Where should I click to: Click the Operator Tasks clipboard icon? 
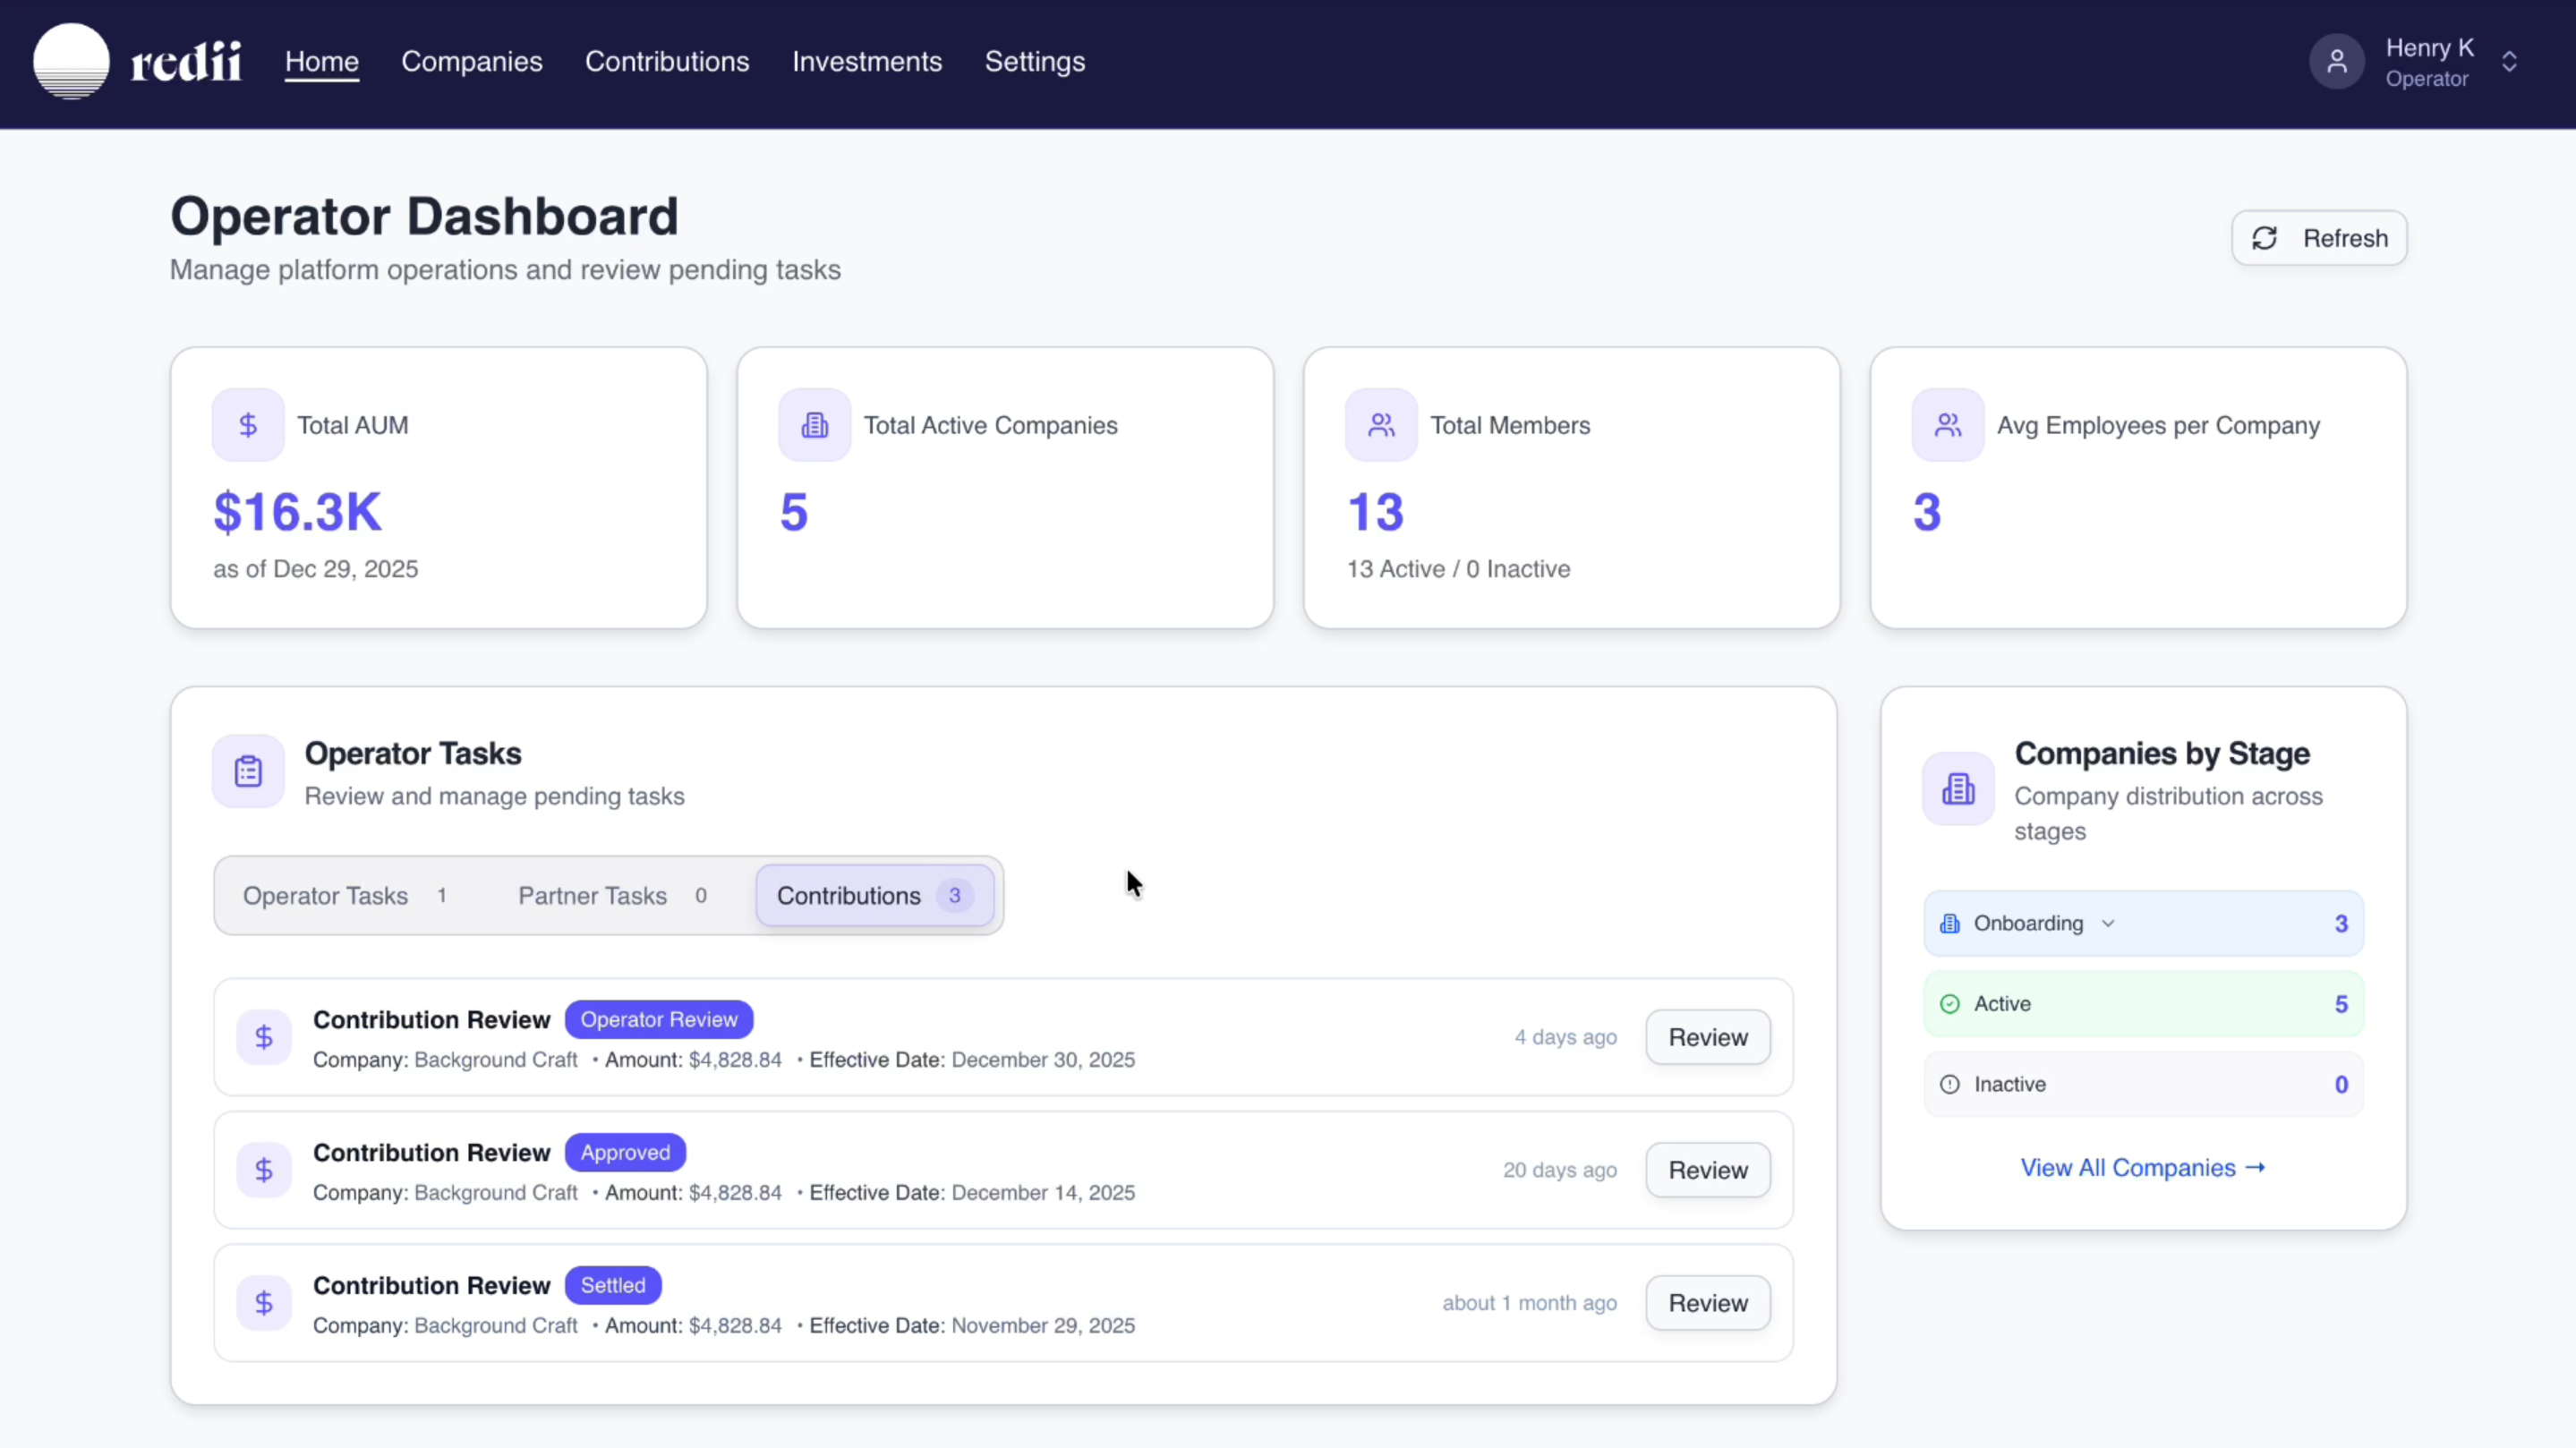248,771
